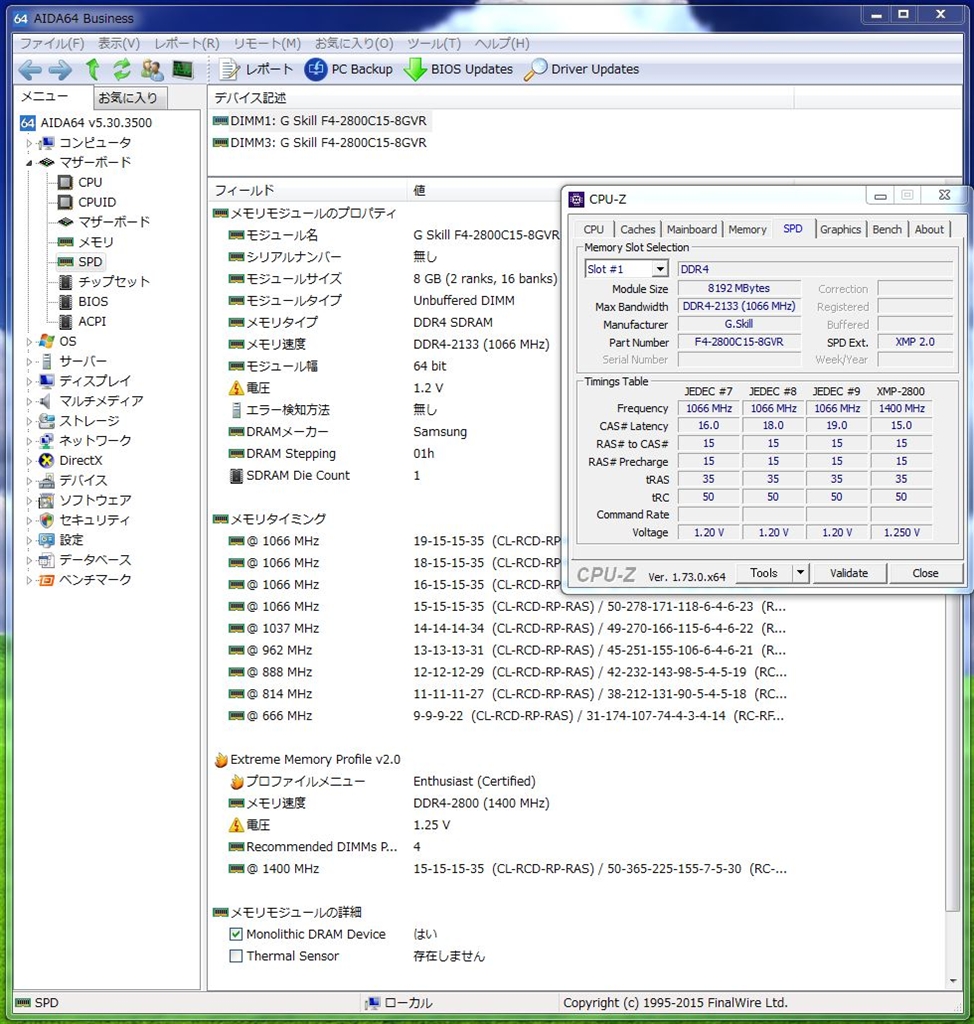
Task: Click the PC Backup toolbar icon
Action: [x=316, y=69]
